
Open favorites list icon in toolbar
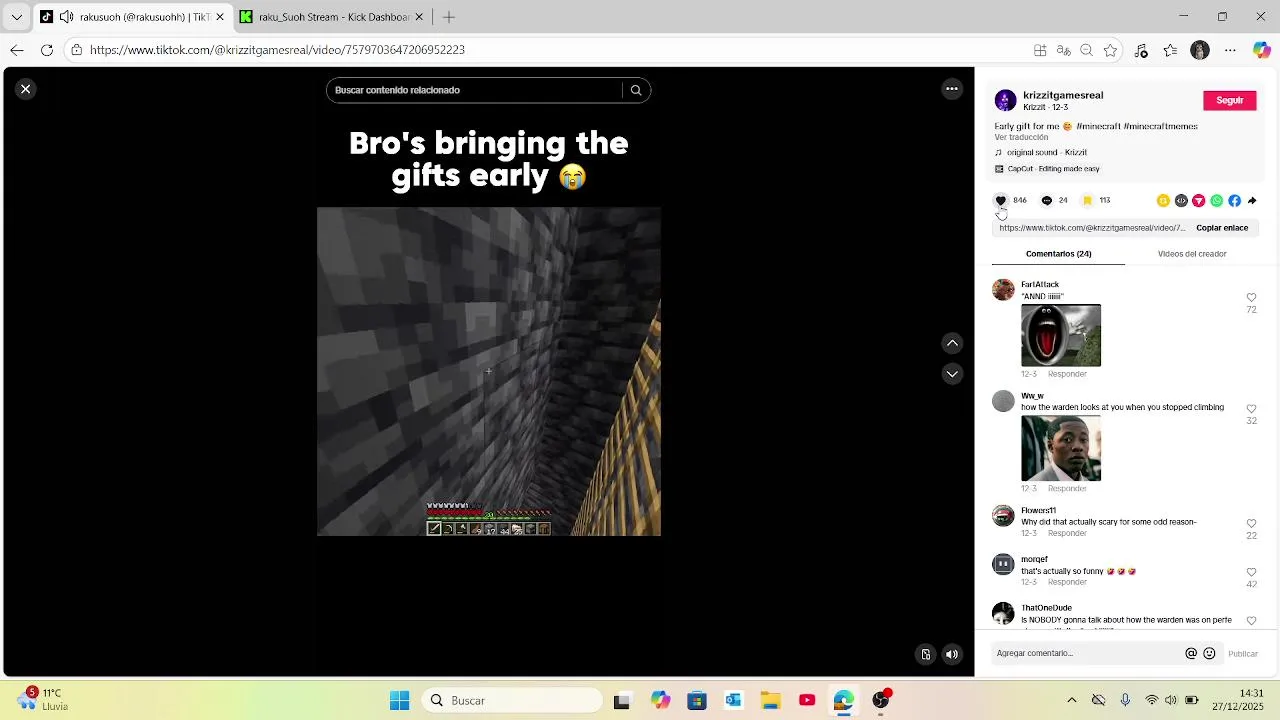(1171, 50)
